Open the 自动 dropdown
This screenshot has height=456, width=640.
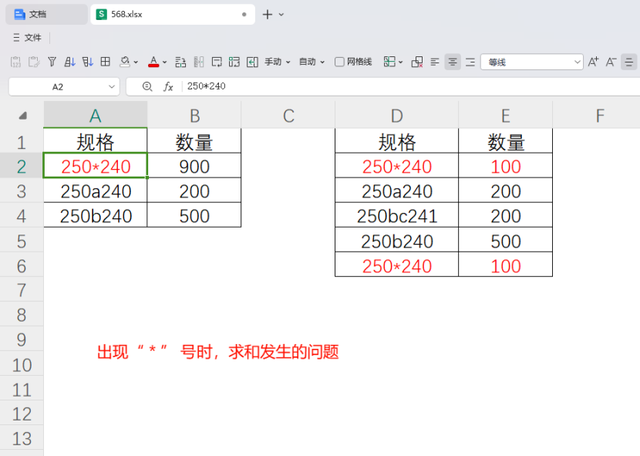pos(311,62)
